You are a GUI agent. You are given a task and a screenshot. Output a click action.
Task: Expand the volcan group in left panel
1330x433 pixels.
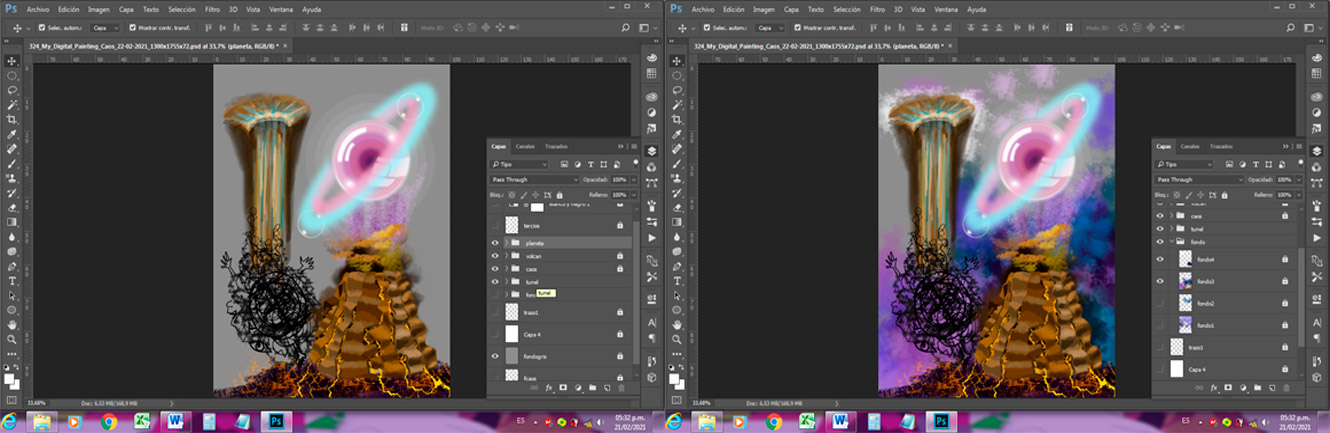(x=507, y=256)
